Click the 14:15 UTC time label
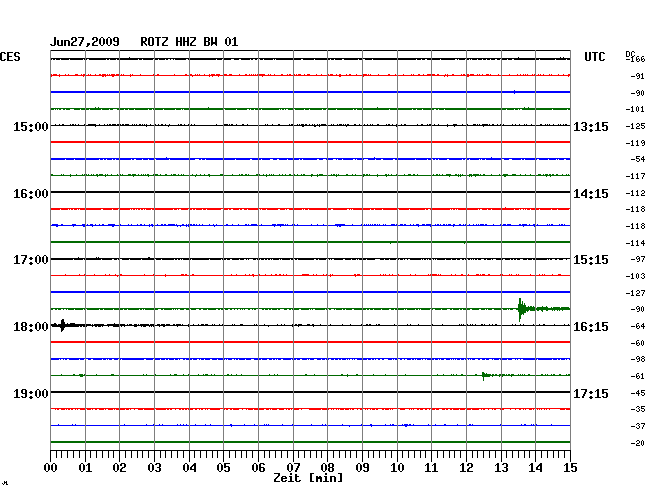The height and width of the screenshot is (494, 650). tap(591, 194)
